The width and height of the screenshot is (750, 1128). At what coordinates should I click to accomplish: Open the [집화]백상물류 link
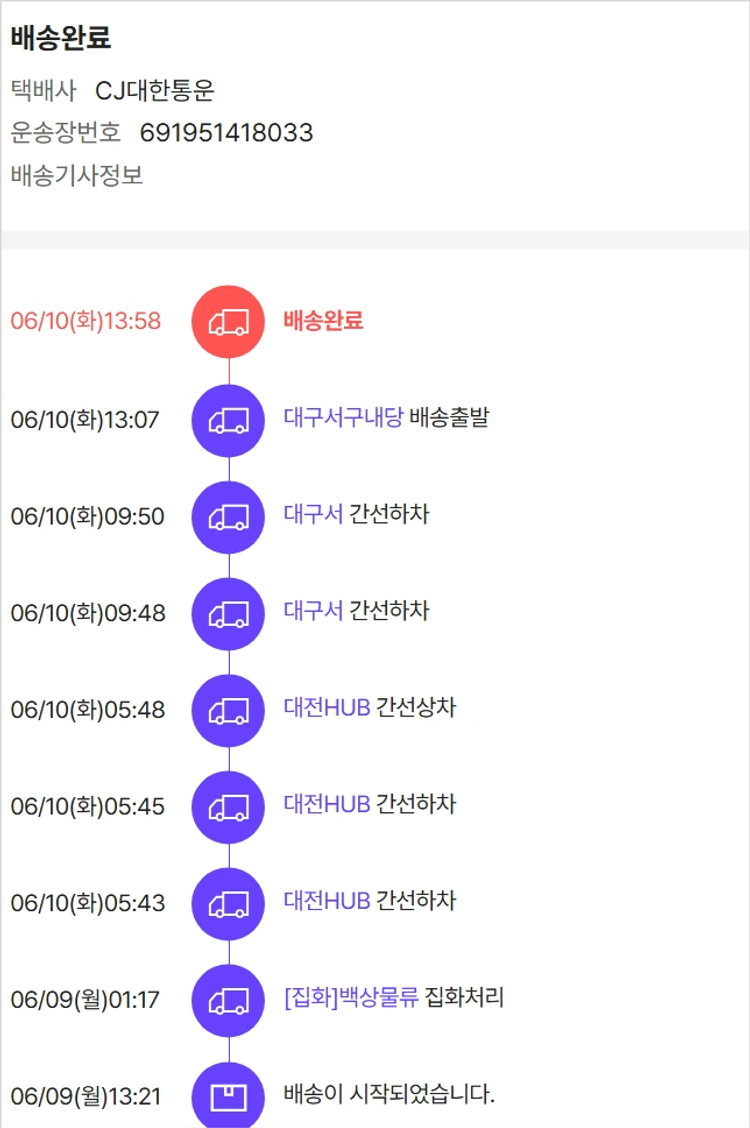click(x=351, y=998)
